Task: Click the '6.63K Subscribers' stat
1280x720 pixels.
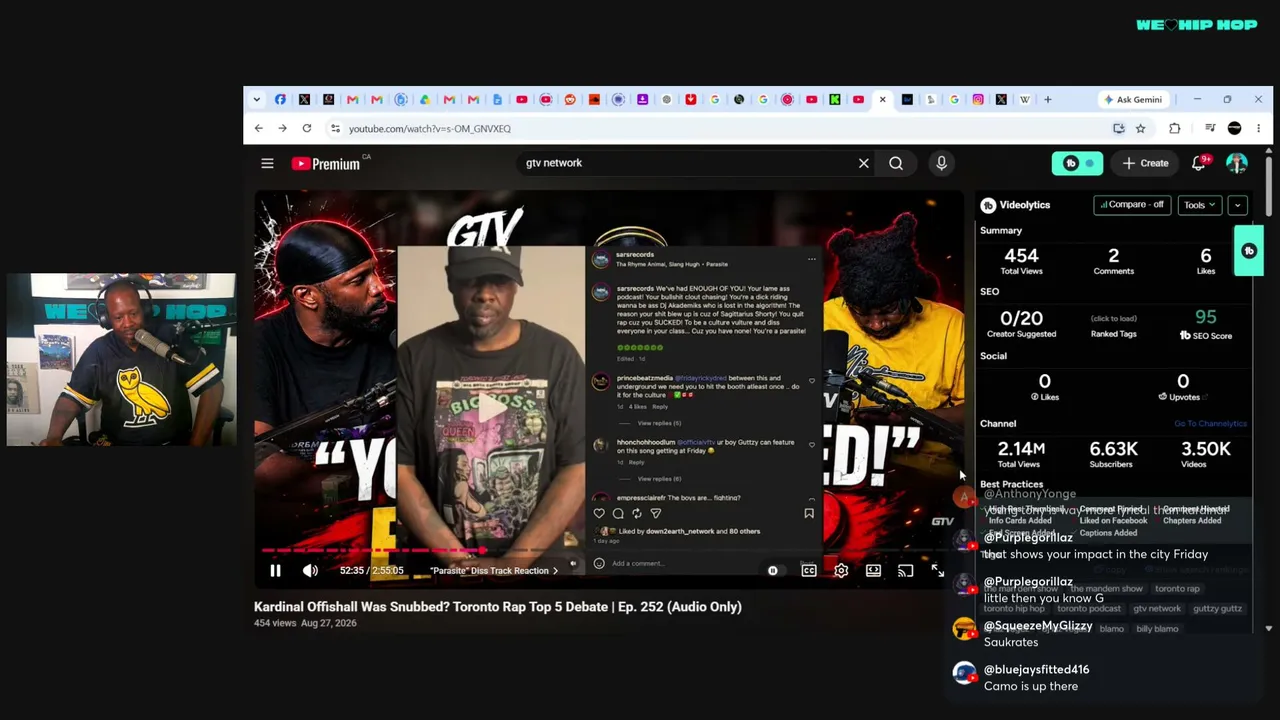Action: pyautogui.click(x=1113, y=453)
